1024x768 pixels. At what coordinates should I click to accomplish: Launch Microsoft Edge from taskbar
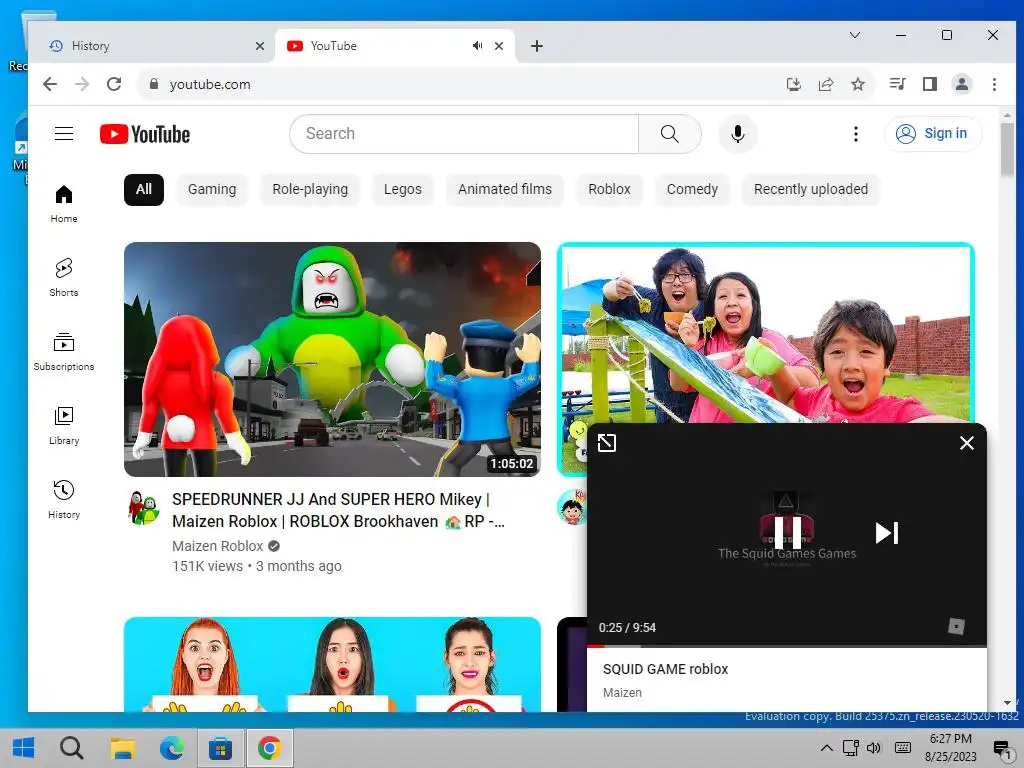(x=172, y=748)
